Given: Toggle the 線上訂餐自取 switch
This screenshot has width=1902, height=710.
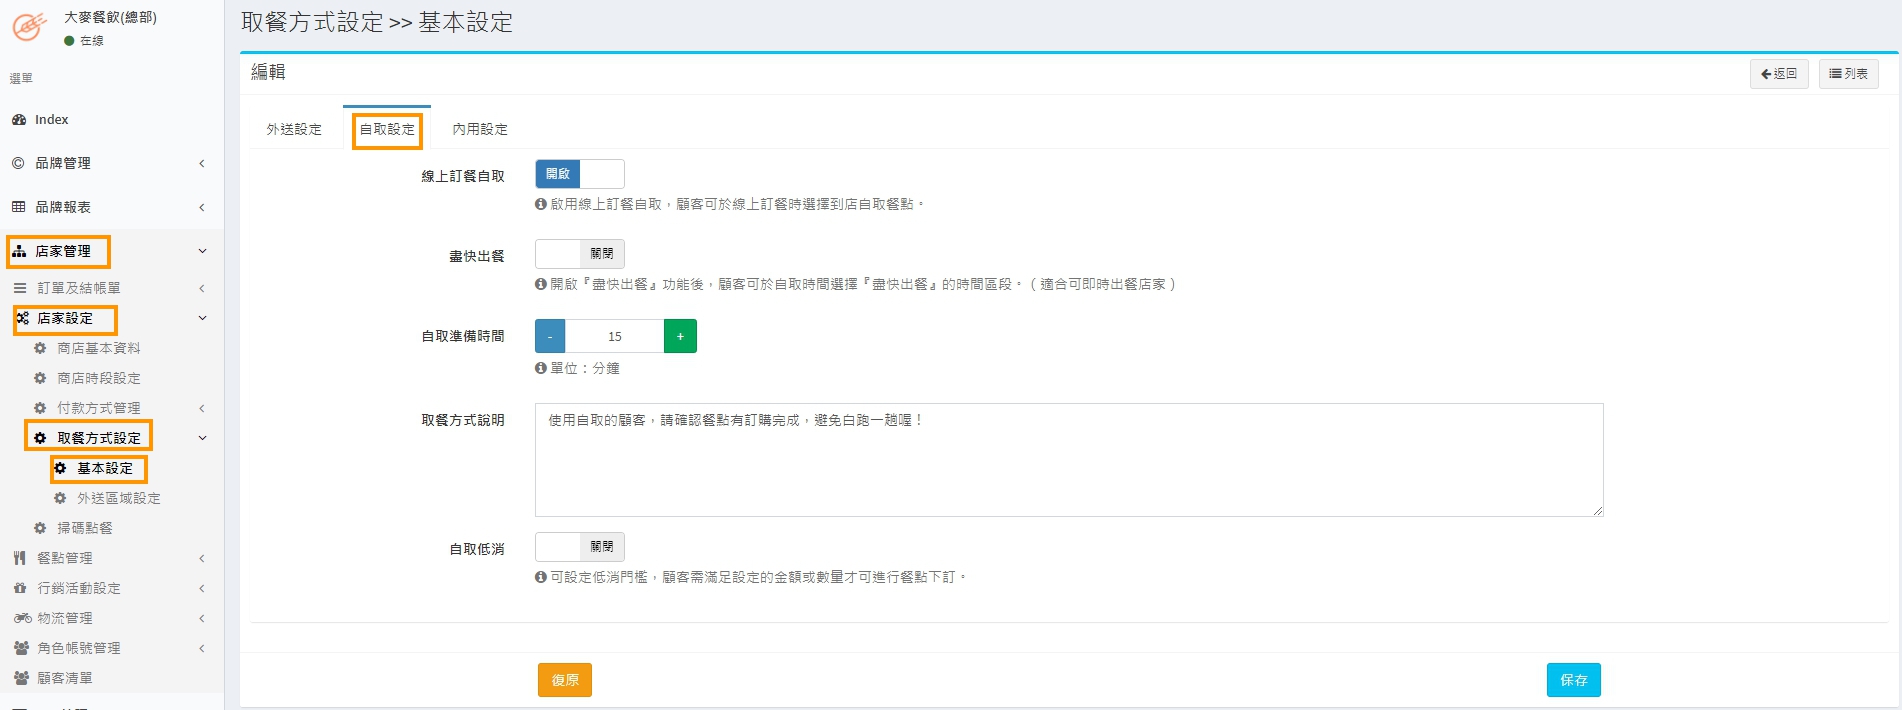Looking at the screenshot, I should click(579, 174).
